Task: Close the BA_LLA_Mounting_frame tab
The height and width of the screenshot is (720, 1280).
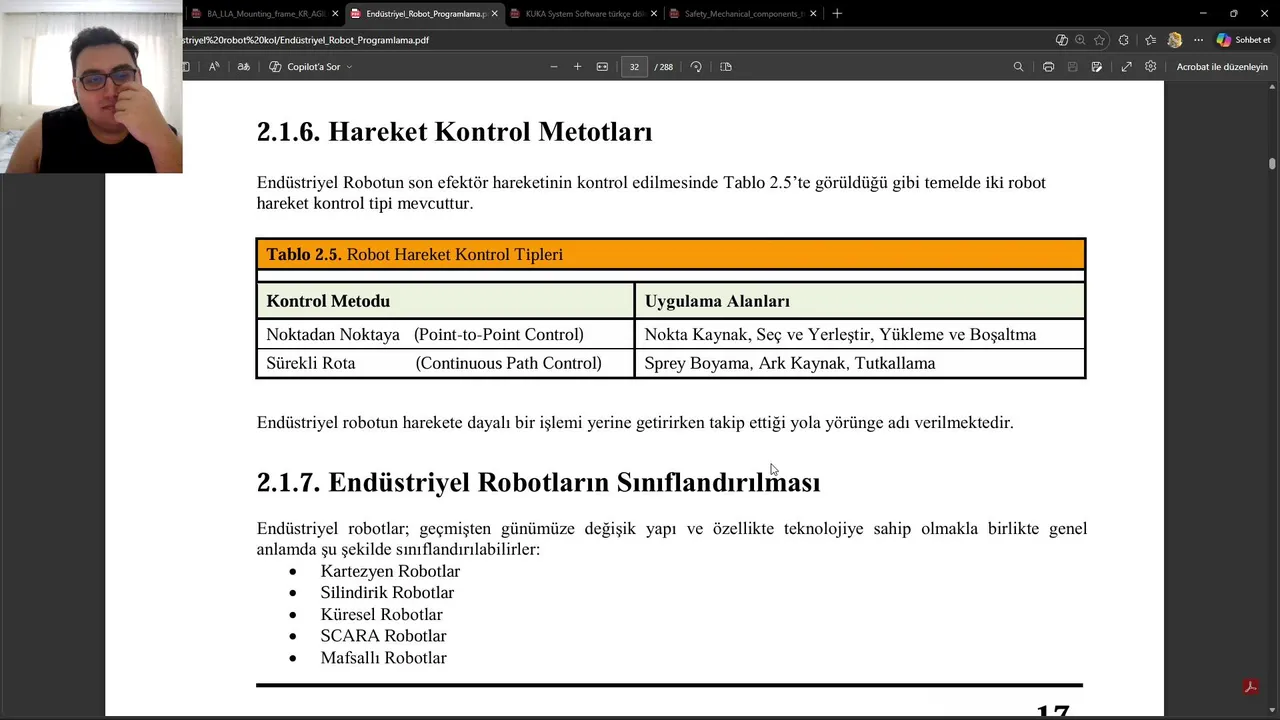Action: click(x=336, y=14)
